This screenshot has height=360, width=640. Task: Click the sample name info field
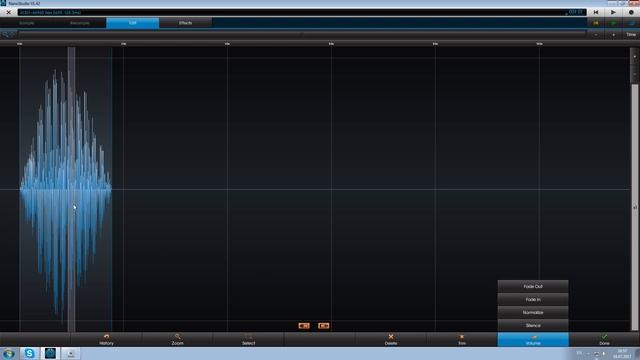pos(302,12)
